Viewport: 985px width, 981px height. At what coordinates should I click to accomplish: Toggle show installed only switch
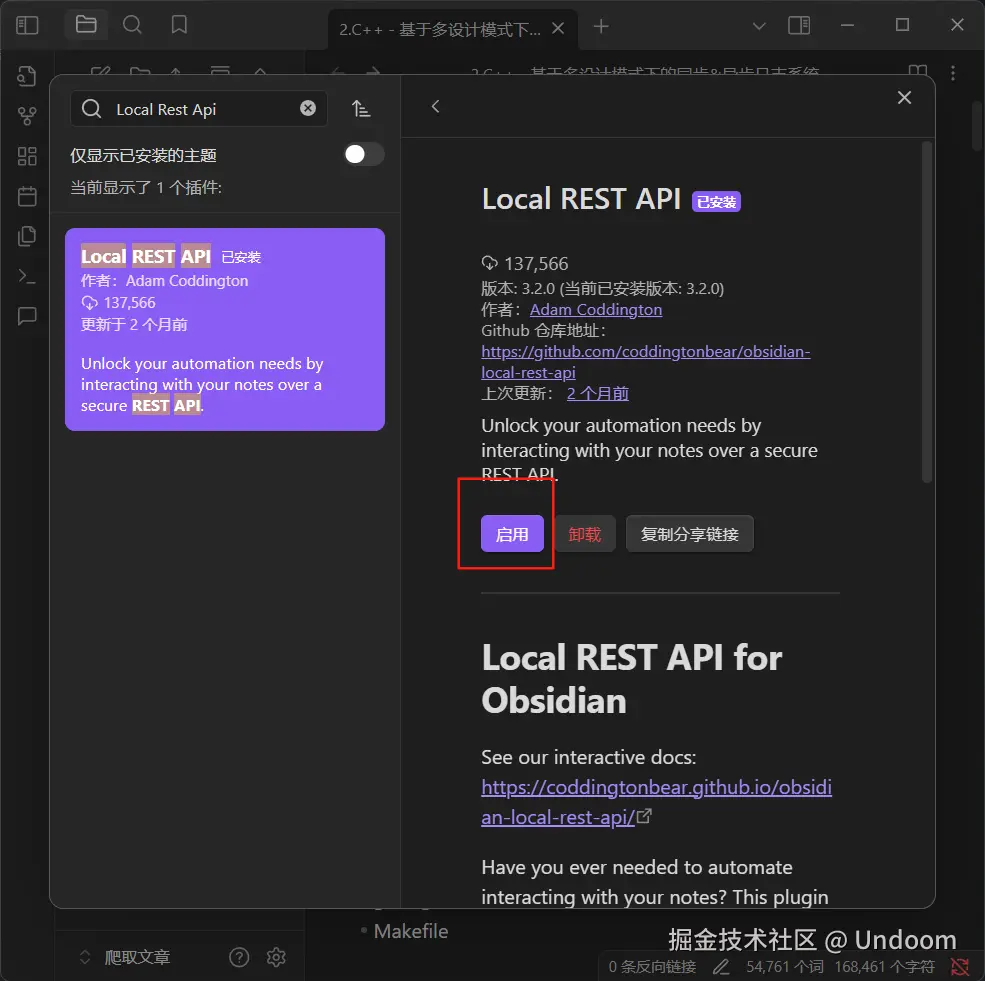point(364,154)
